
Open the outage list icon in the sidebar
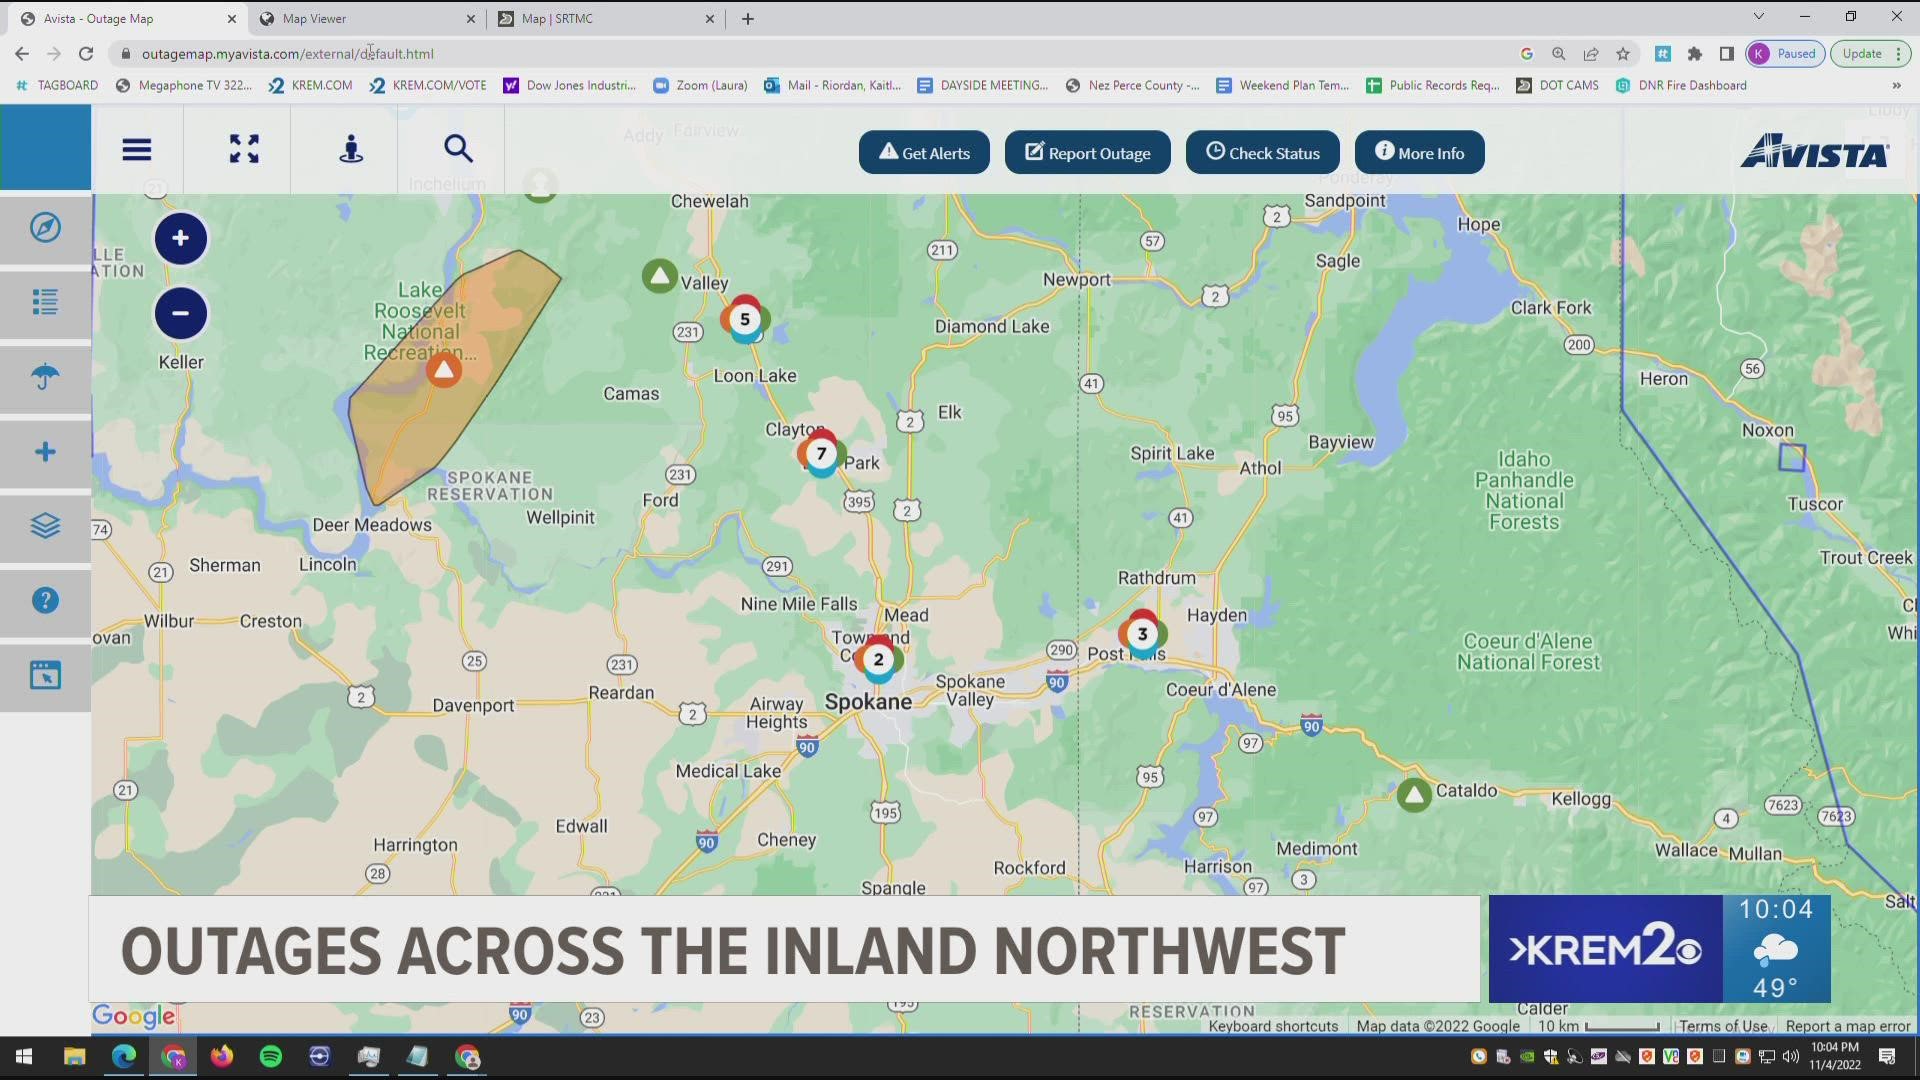click(x=45, y=303)
